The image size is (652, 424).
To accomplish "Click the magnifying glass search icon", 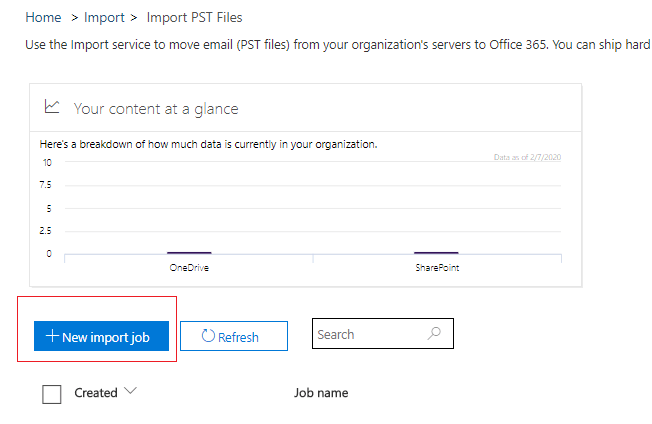I will pyautogui.click(x=434, y=334).
